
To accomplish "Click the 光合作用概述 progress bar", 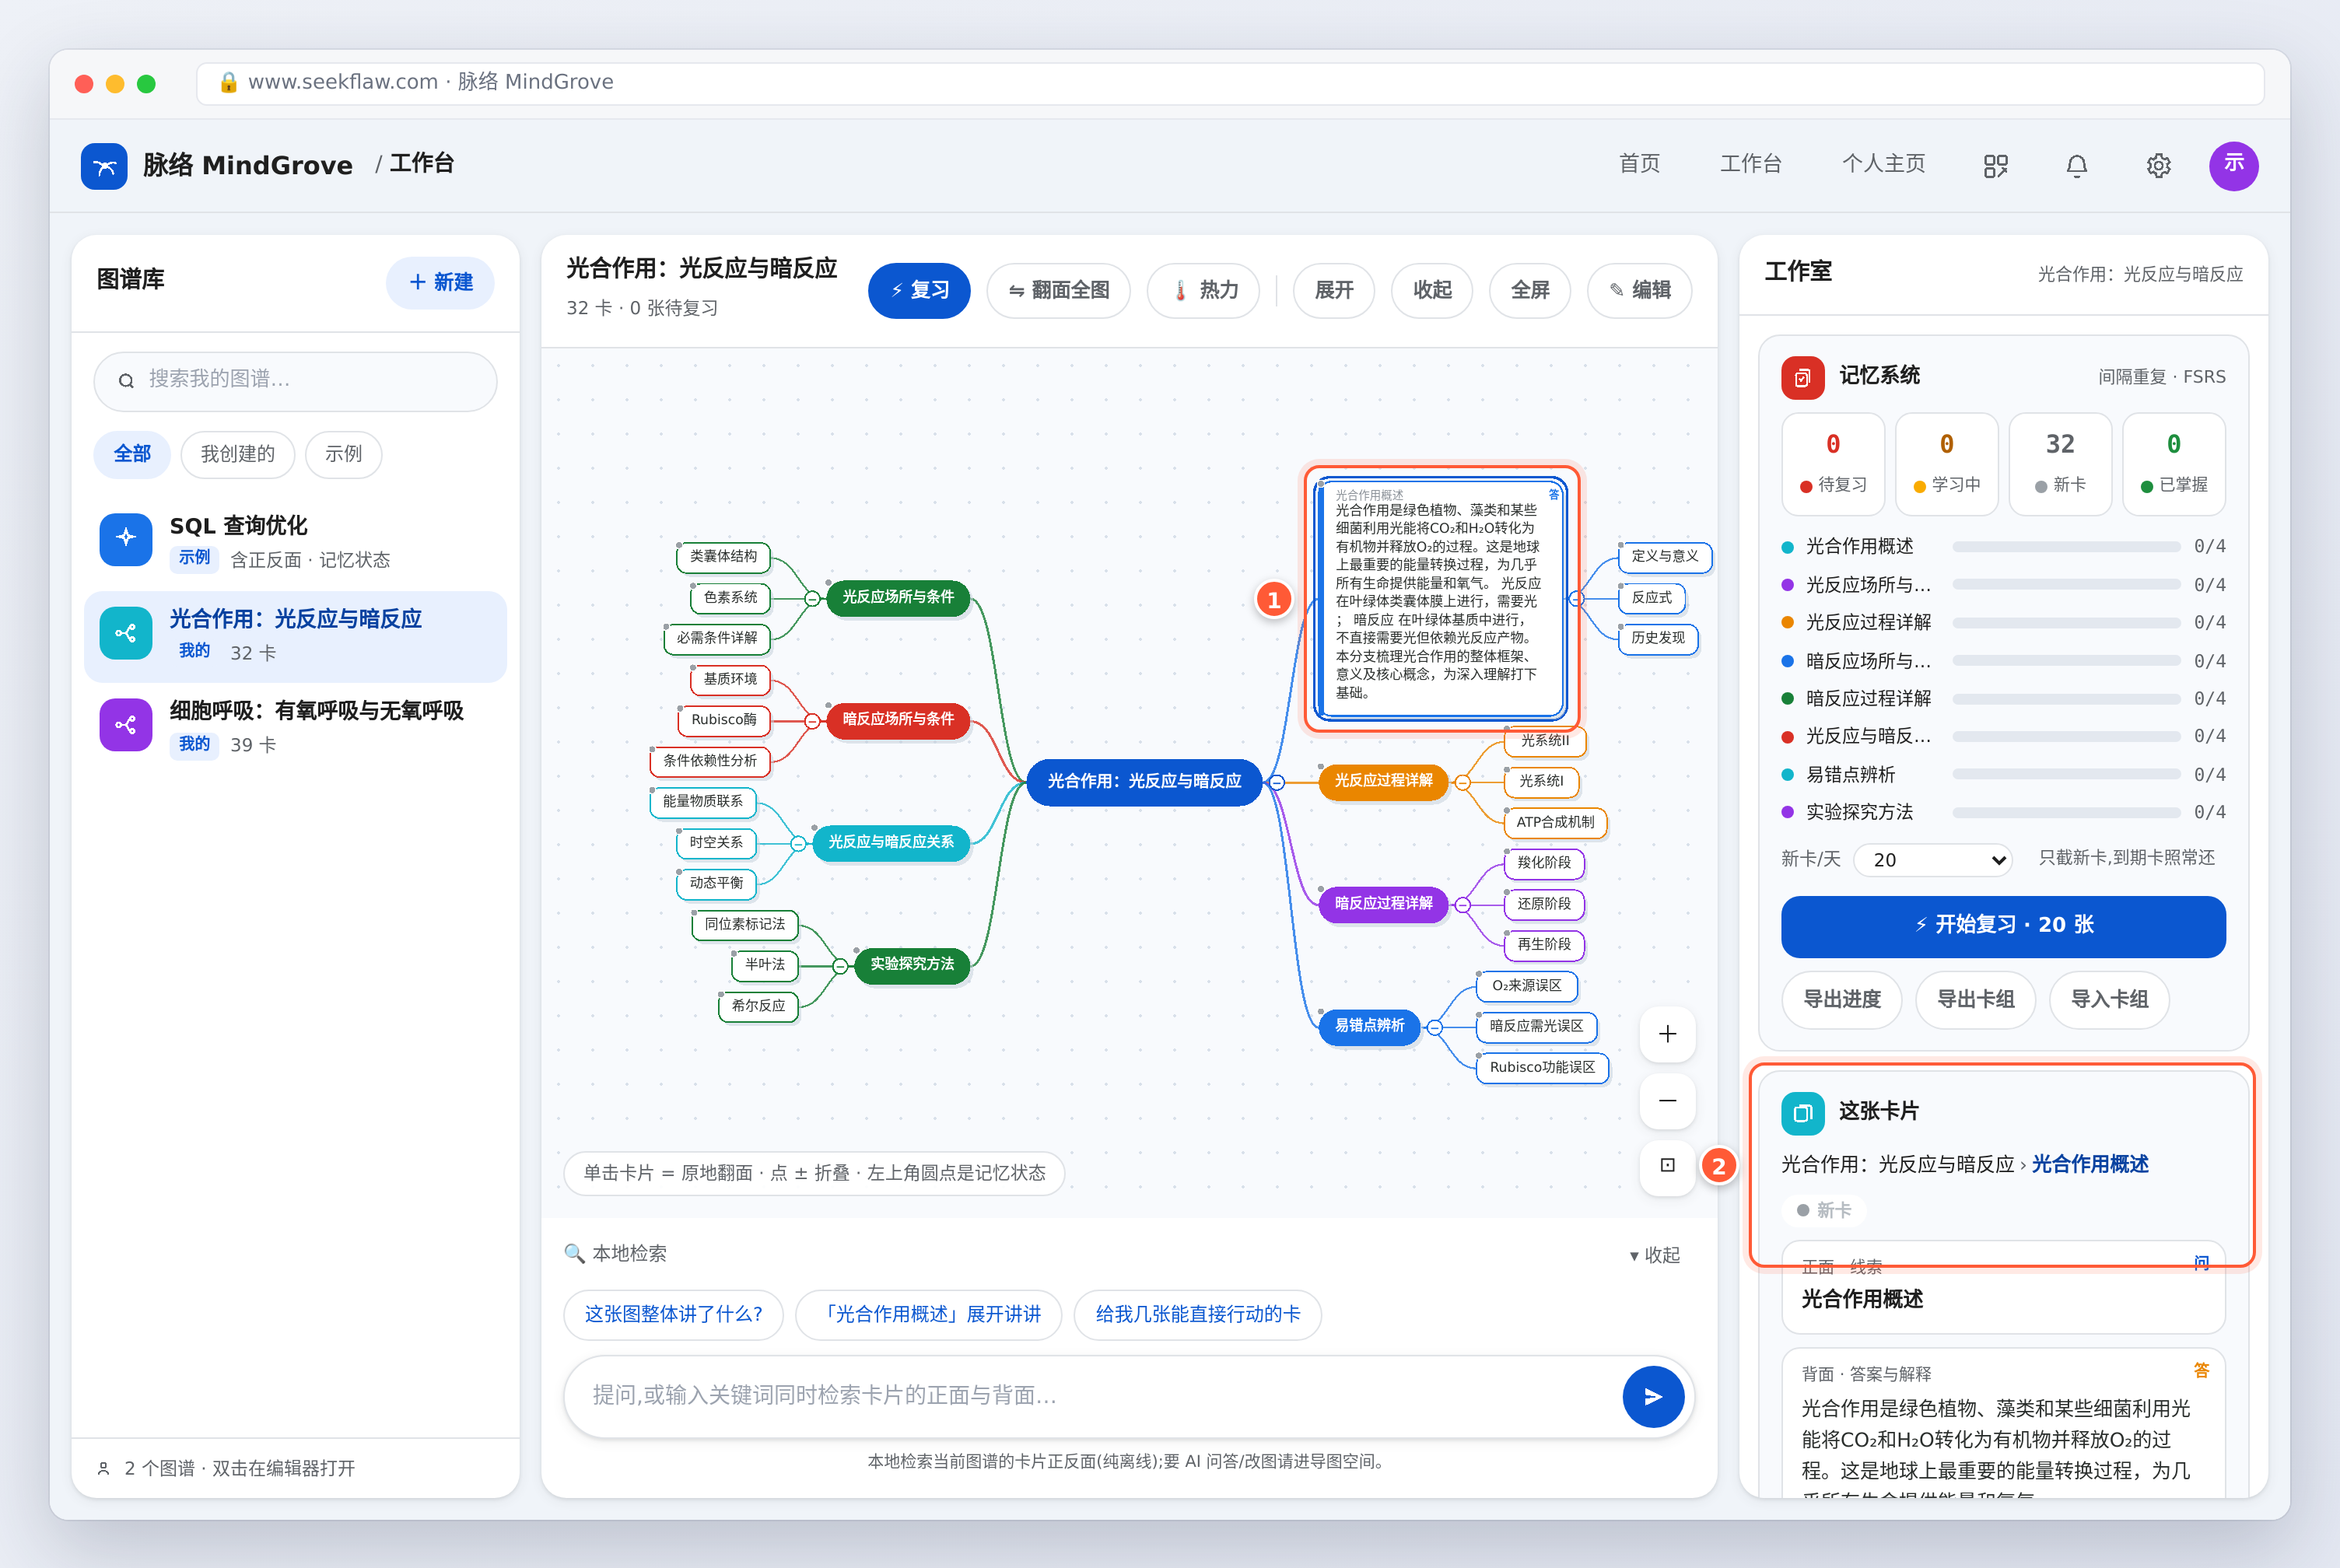I will 2066,547.
